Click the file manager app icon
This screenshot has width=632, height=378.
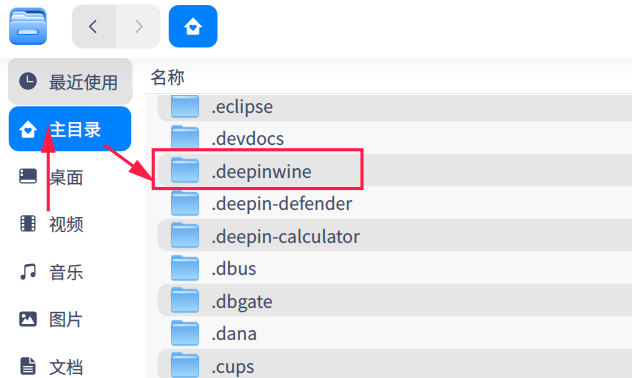click(28, 27)
